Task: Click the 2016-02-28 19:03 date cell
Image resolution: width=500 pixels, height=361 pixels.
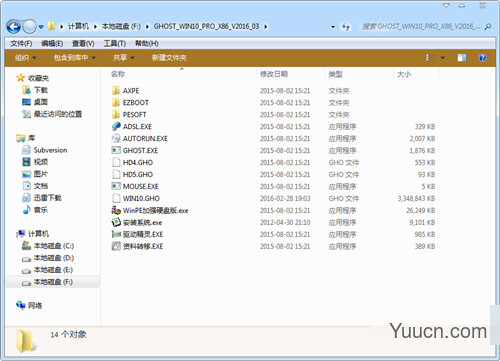Action: pyautogui.click(x=285, y=198)
